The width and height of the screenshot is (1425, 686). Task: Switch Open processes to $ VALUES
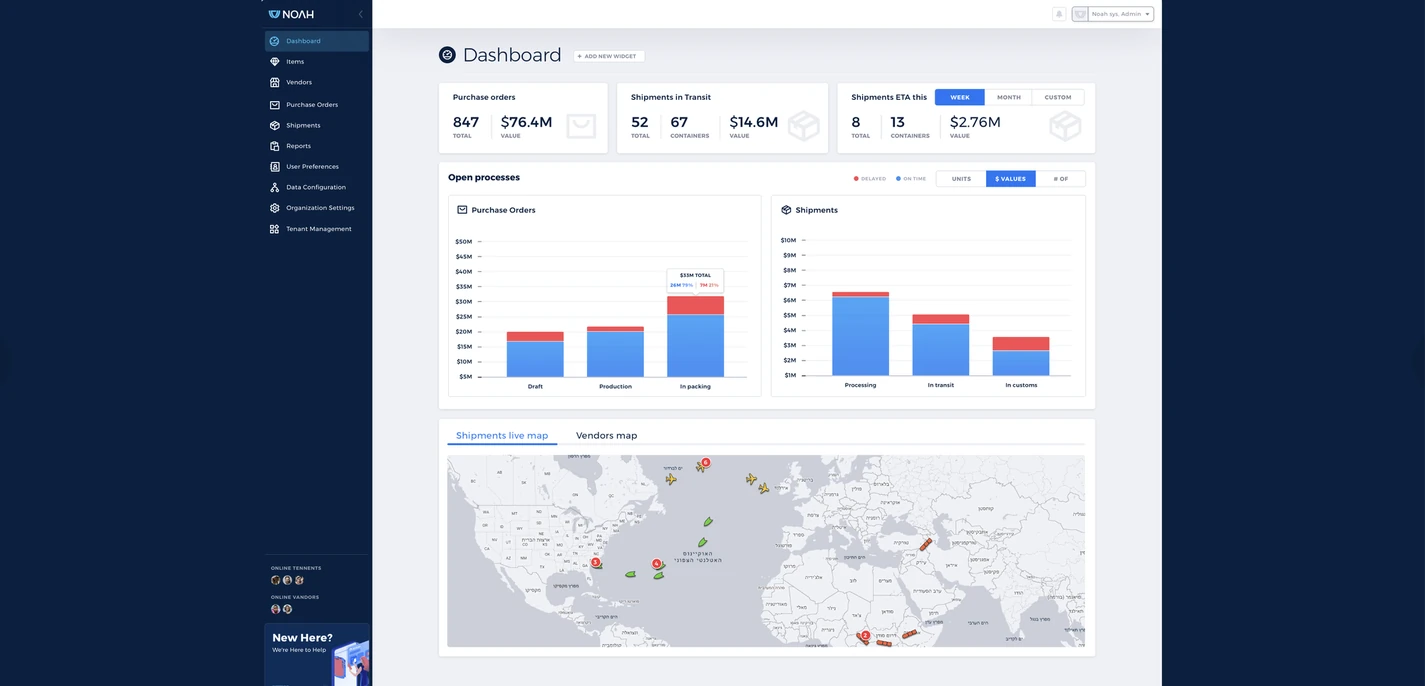tap(1011, 179)
